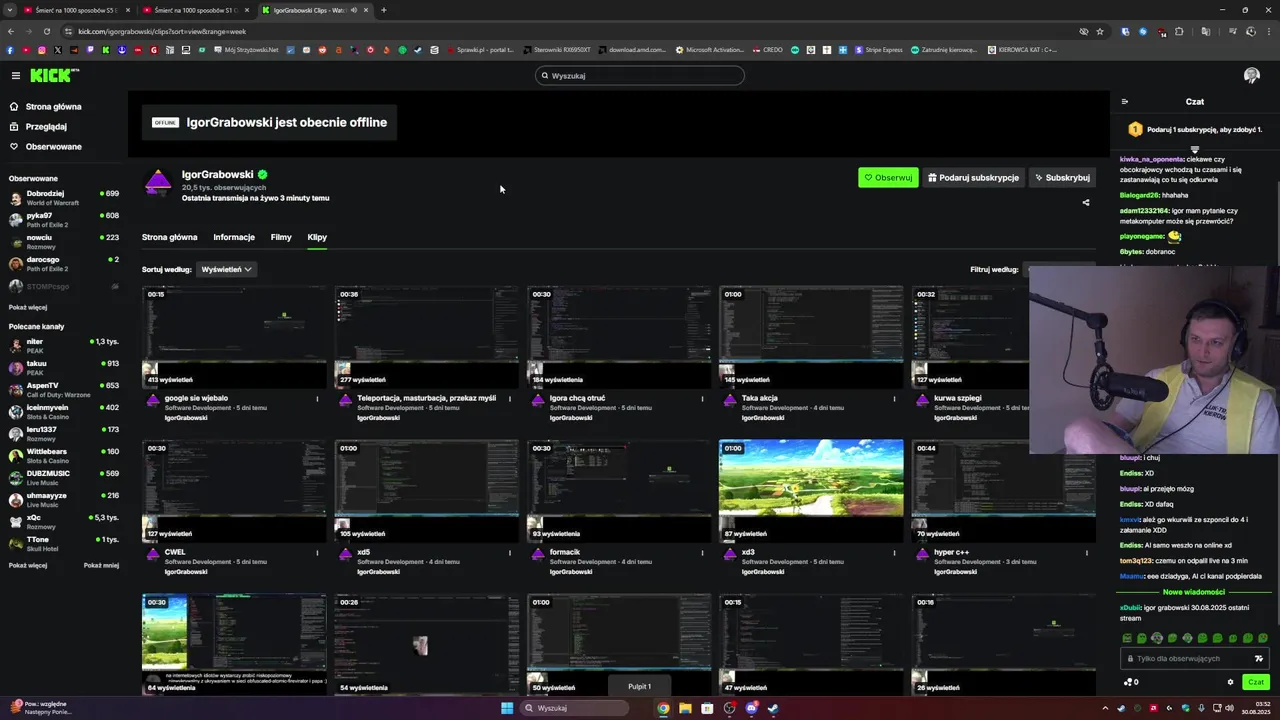The height and width of the screenshot is (720, 1280).
Task: Expand followed channels with Pokaż więcej
Action: (x=28, y=307)
